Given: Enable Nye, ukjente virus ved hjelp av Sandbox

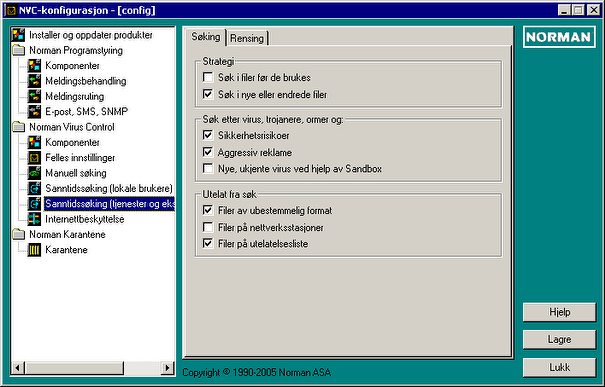Looking at the screenshot, I should 208,169.
